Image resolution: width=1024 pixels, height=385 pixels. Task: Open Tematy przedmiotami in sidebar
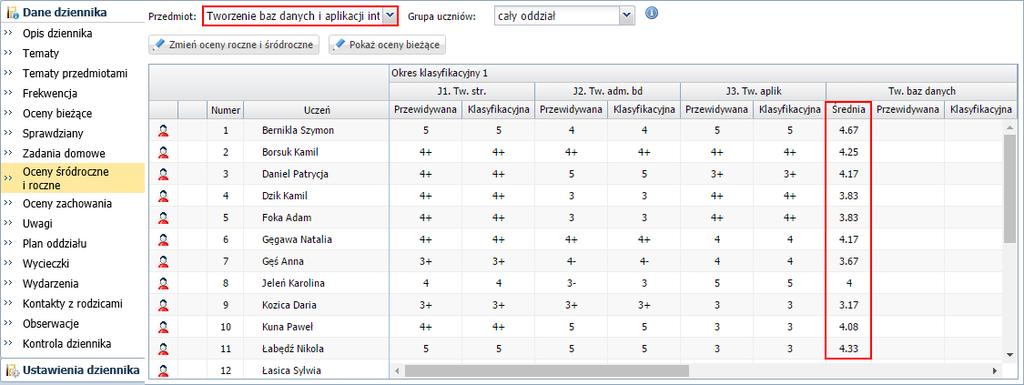[75, 74]
